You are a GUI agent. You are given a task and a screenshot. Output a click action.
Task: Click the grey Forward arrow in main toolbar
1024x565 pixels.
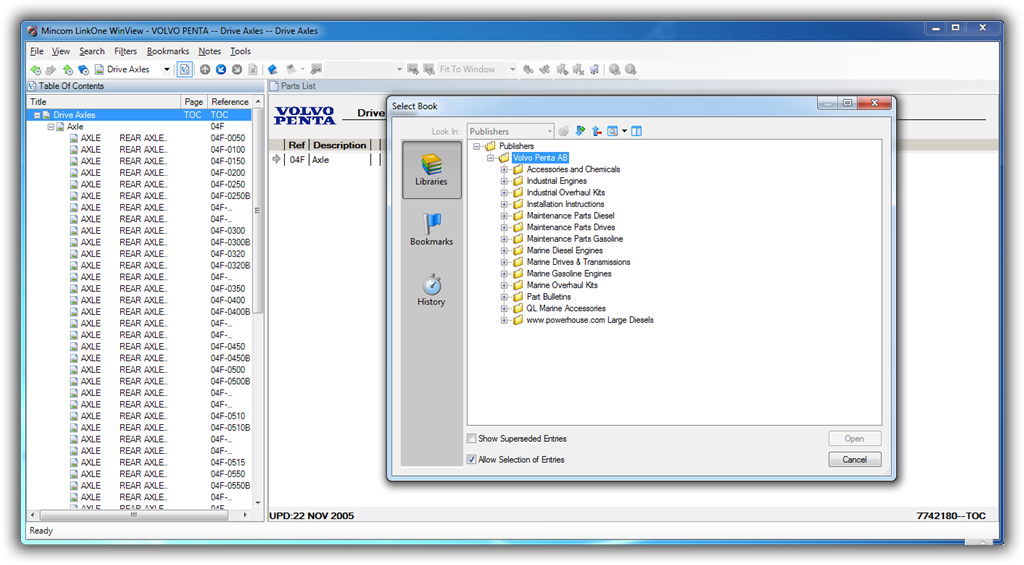tap(51, 69)
